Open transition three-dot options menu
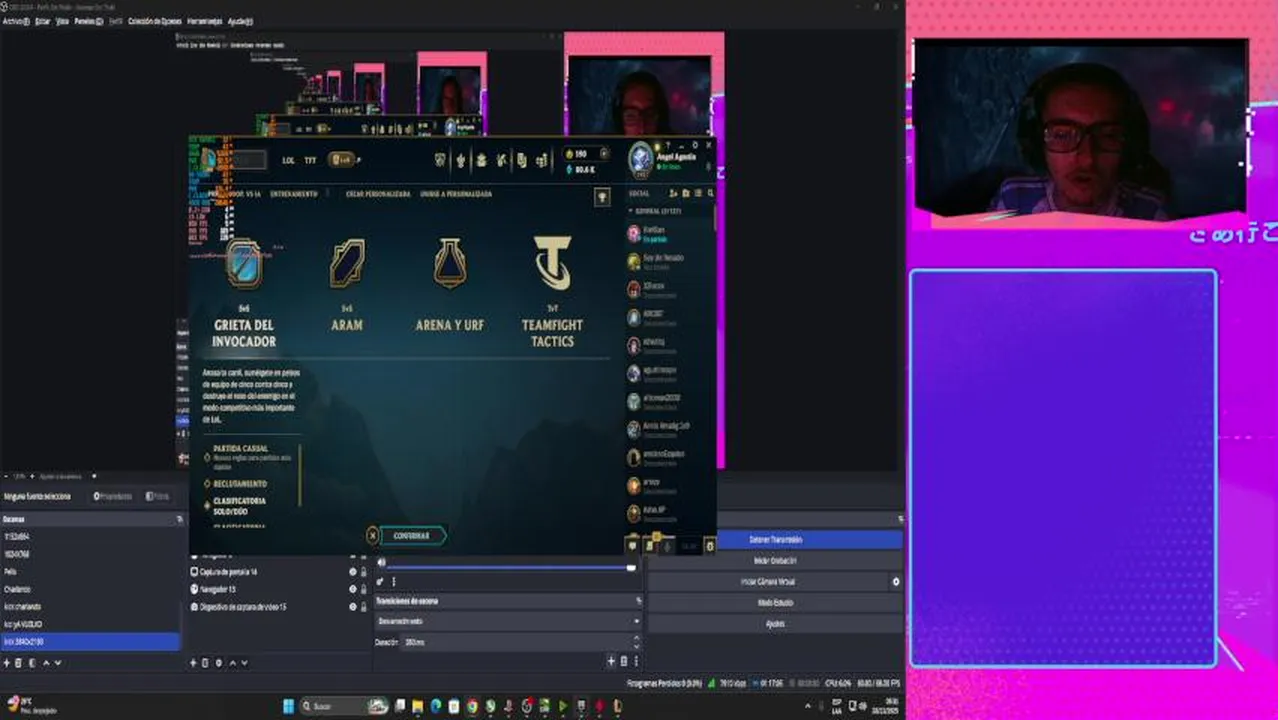This screenshot has height=720, width=1278. pyautogui.click(x=636, y=661)
